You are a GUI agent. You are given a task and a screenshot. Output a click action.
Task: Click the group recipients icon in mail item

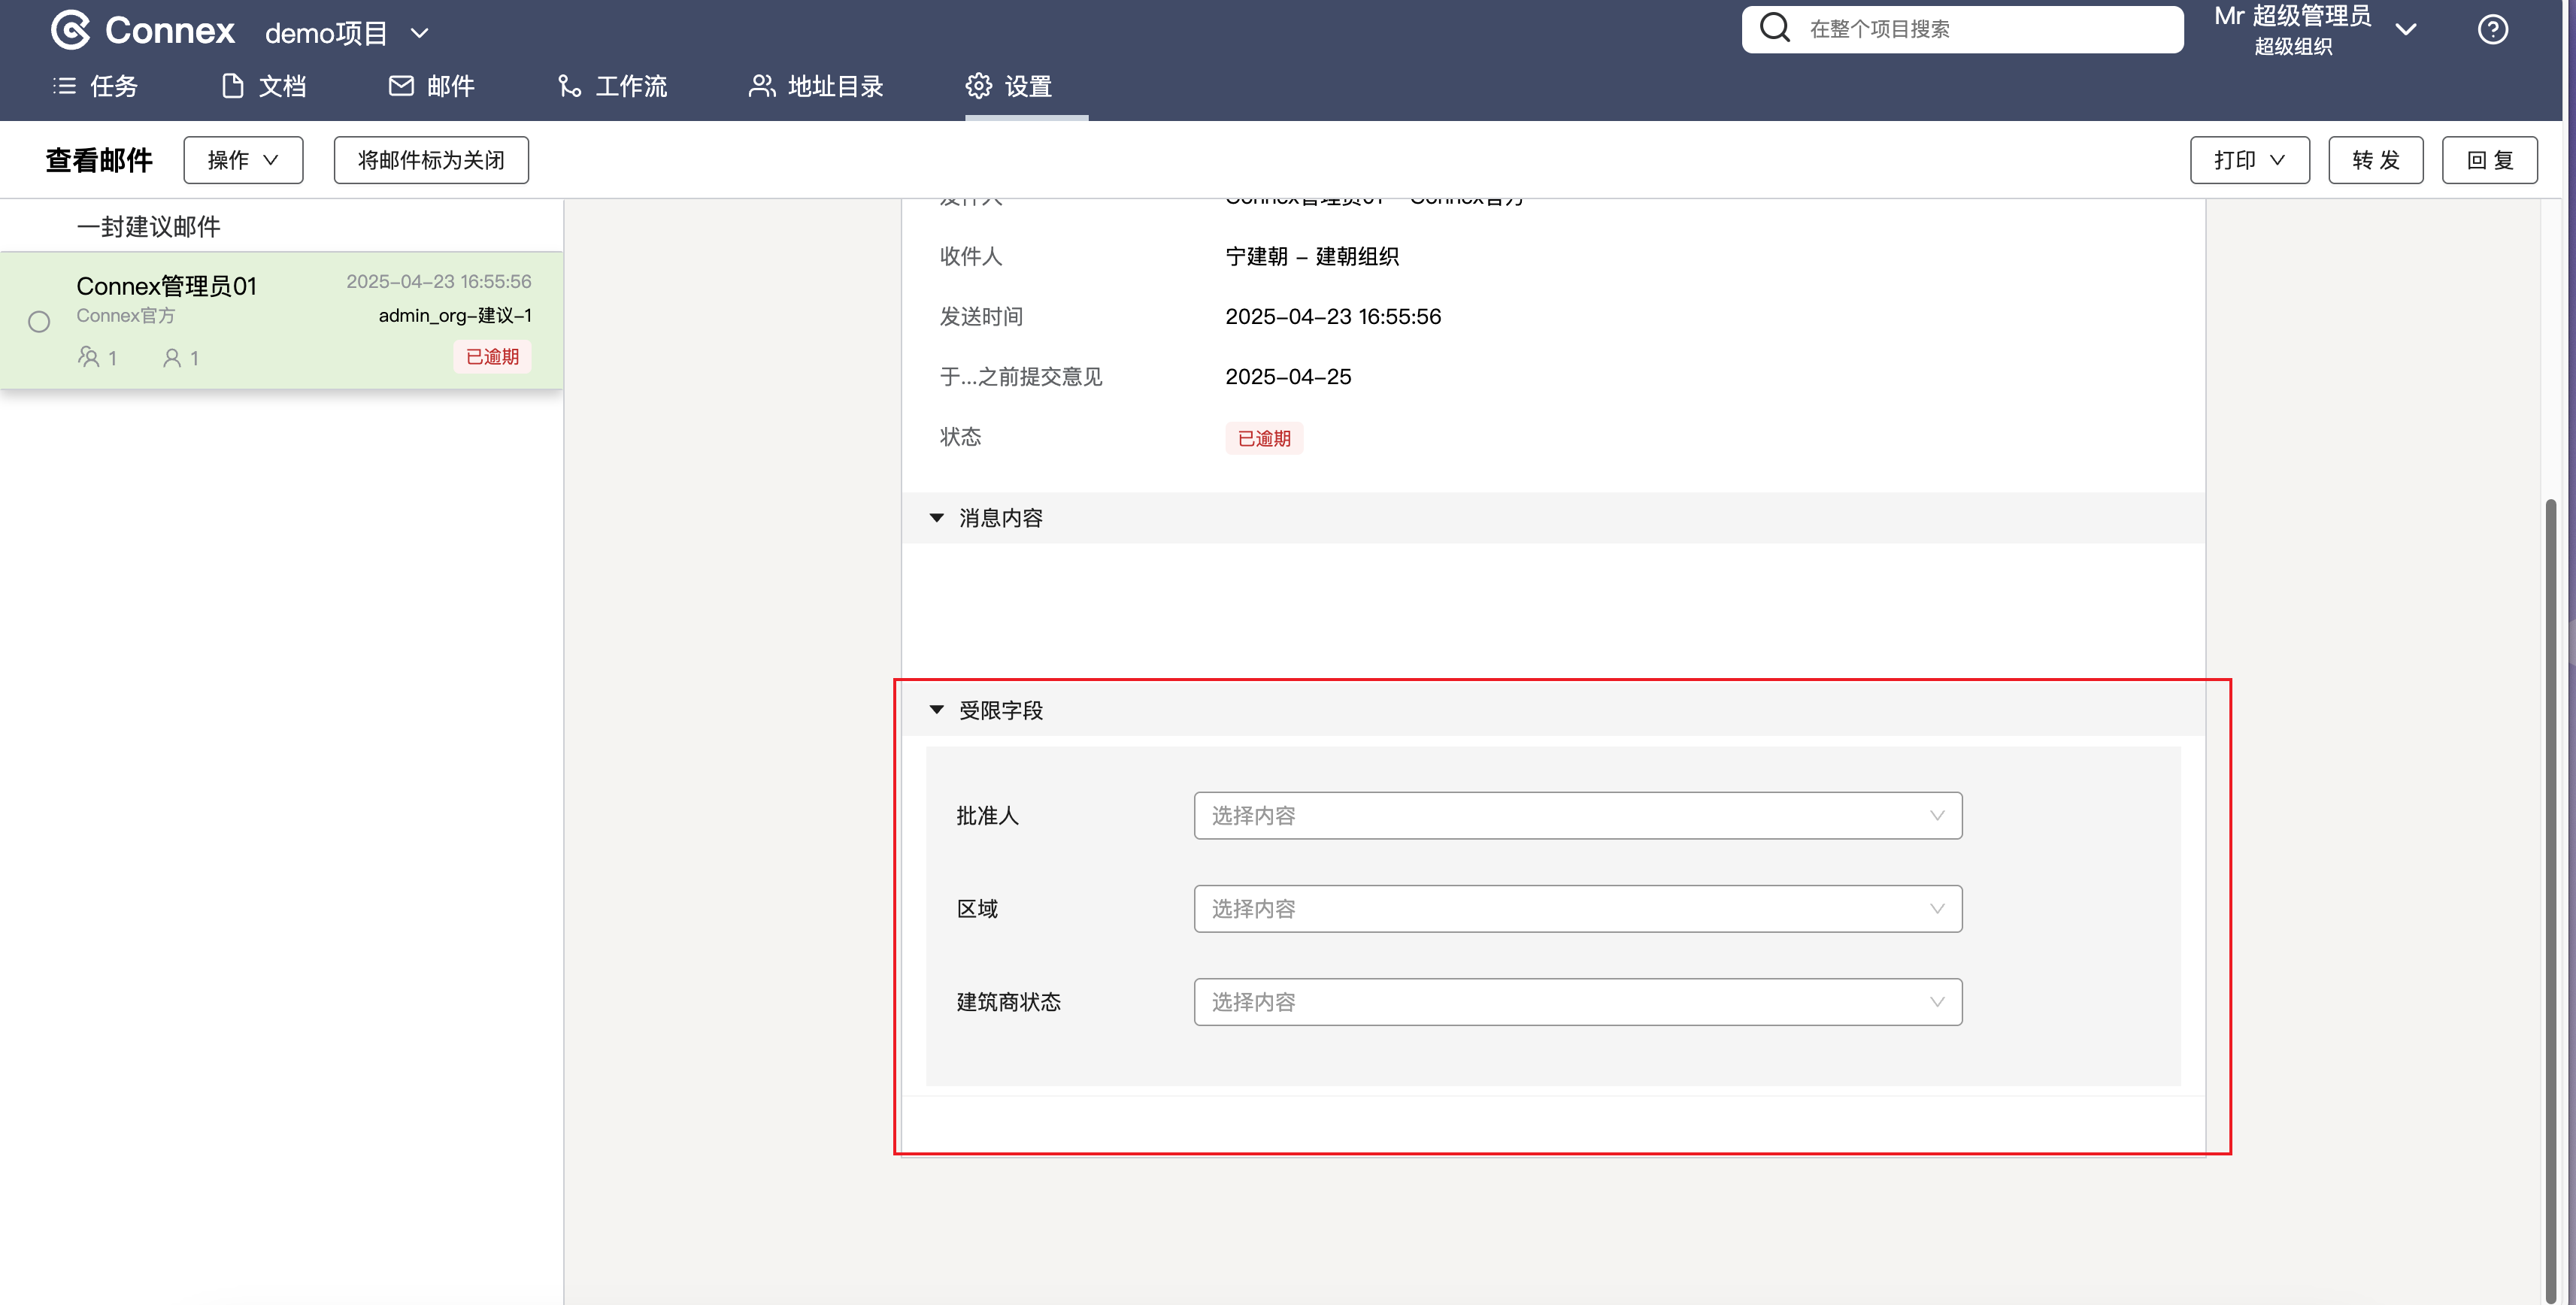[x=89, y=357]
